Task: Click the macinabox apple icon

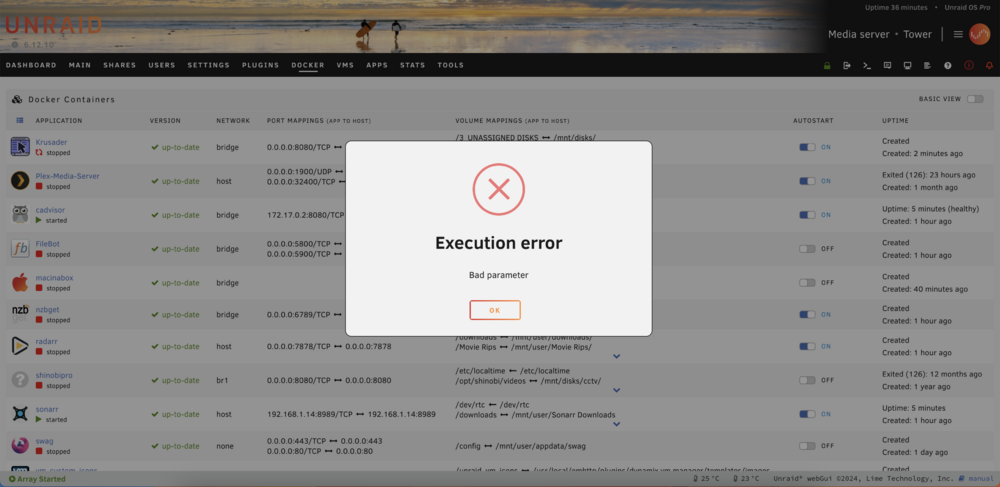Action: (20, 282)
